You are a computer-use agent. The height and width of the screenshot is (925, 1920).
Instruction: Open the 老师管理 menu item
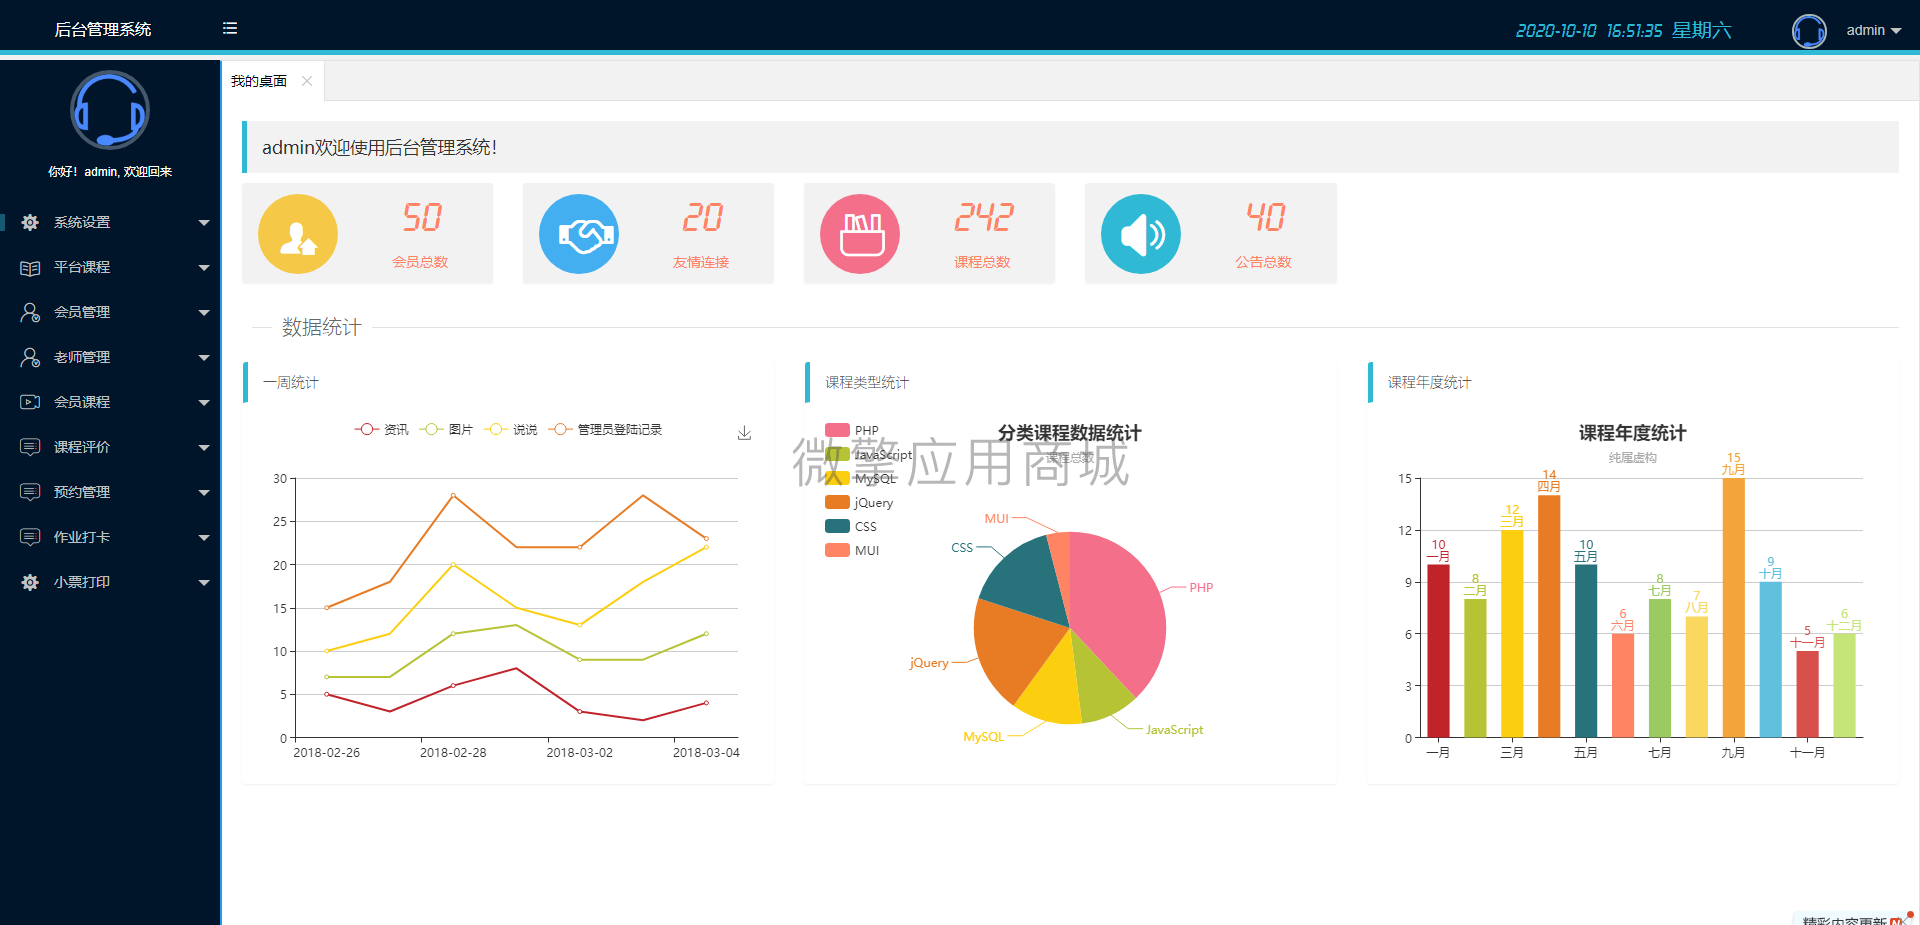110,357
